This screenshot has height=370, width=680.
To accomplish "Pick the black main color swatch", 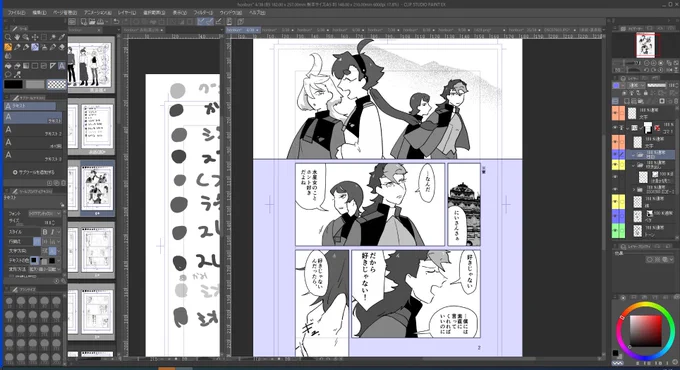I will (x=13, y=84).
